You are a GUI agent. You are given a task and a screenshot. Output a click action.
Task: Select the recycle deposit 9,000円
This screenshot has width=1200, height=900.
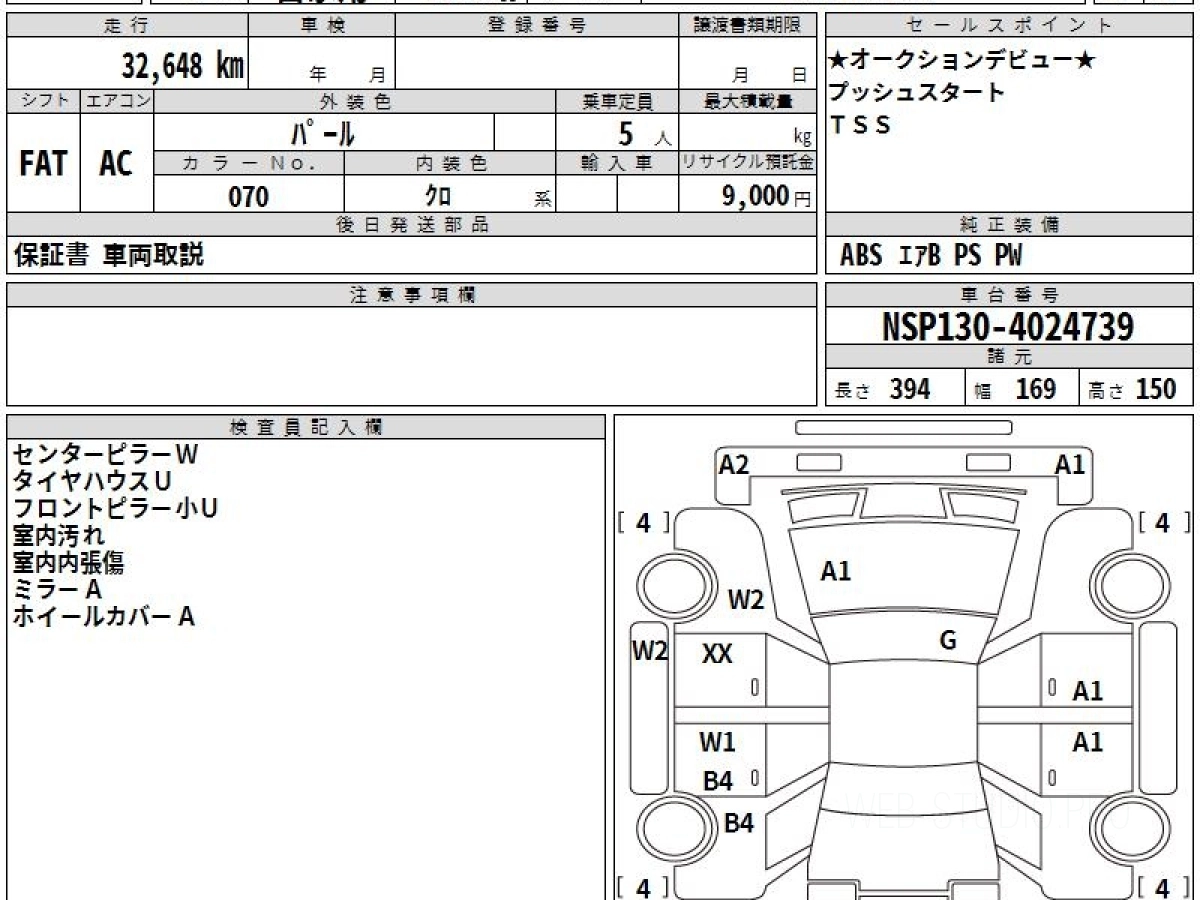coord(766,196)
